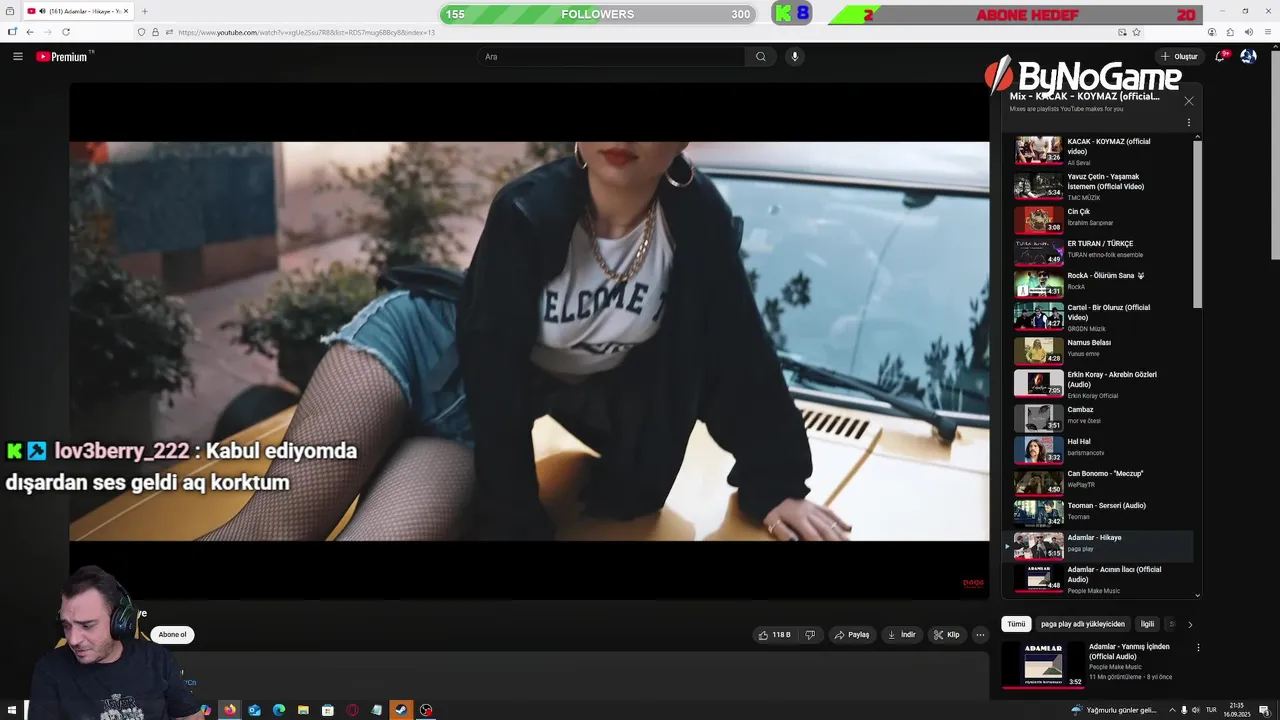The width and height of the screenshot is (1280, 720).
Task: Select currently playing 'Adamlar - Hikaye' row
Action: point(1098,546)
